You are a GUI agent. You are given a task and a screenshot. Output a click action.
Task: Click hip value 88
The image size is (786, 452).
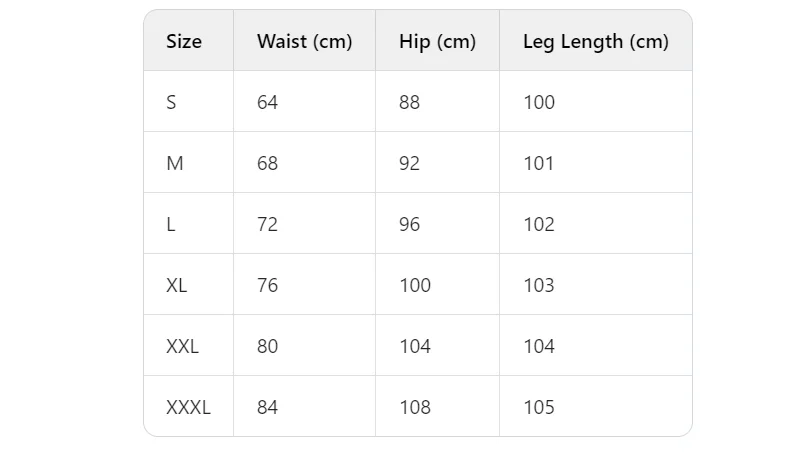pyautogui.click(x=409, y=102)
